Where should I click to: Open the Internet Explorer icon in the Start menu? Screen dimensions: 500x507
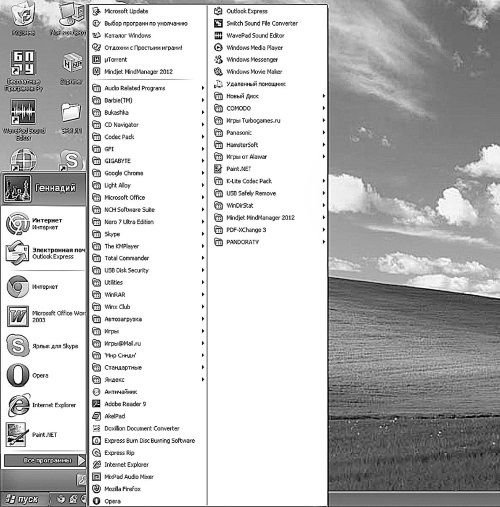pyautogui.click(x=18, y=405)
